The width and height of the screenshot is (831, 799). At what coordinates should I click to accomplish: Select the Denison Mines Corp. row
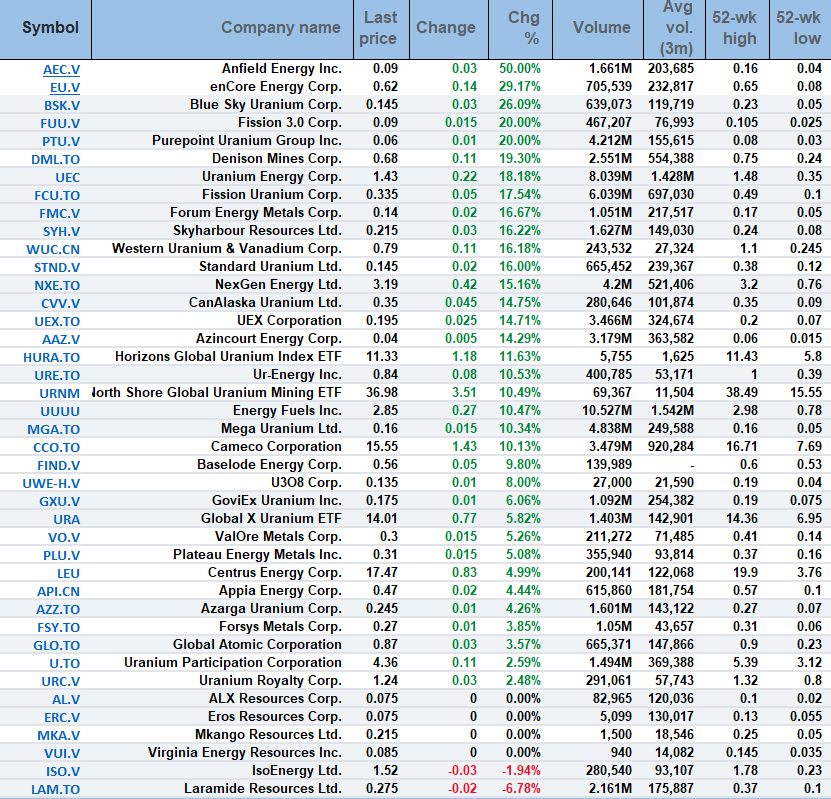pos(281,158)
